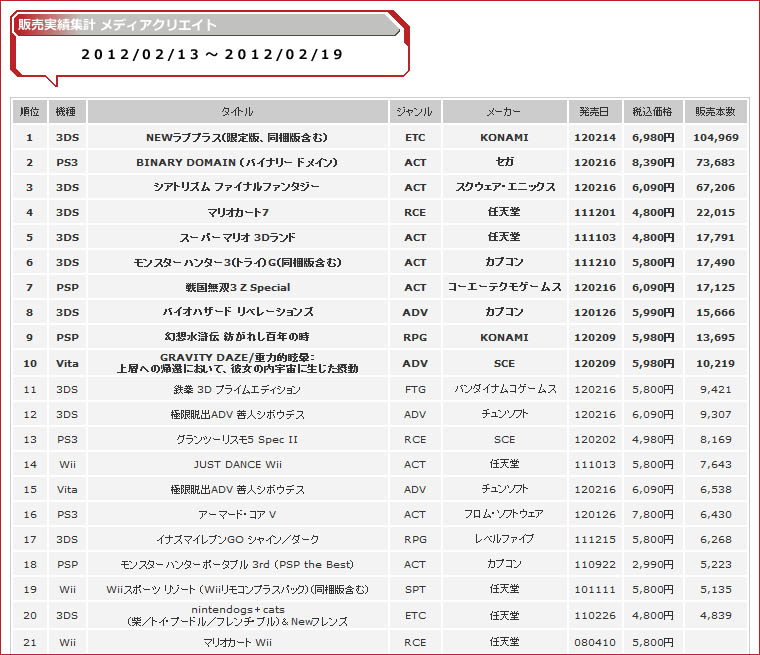Select title バイオハザード リベレーションズ
Viewport: 760px width, 655px height.
coord(238,312)
